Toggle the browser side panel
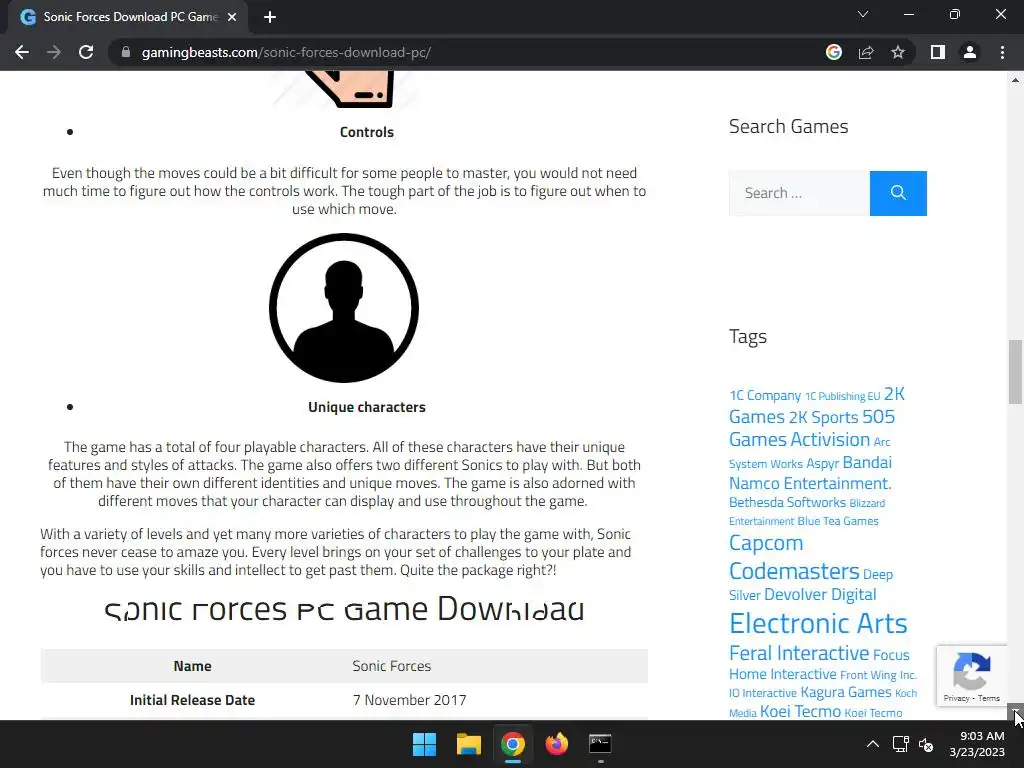 938,52
